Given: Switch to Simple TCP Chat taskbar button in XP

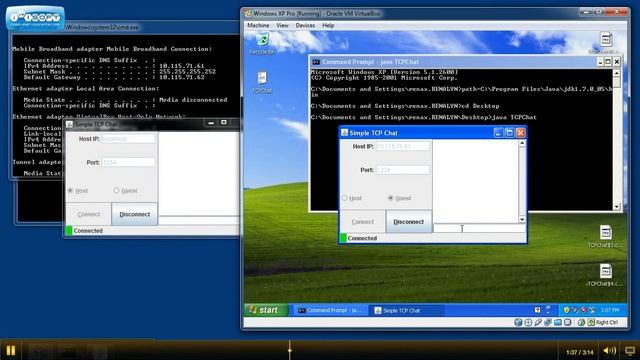Looking at the screenshot, I should pyautogui.click(x=407, y=310).
